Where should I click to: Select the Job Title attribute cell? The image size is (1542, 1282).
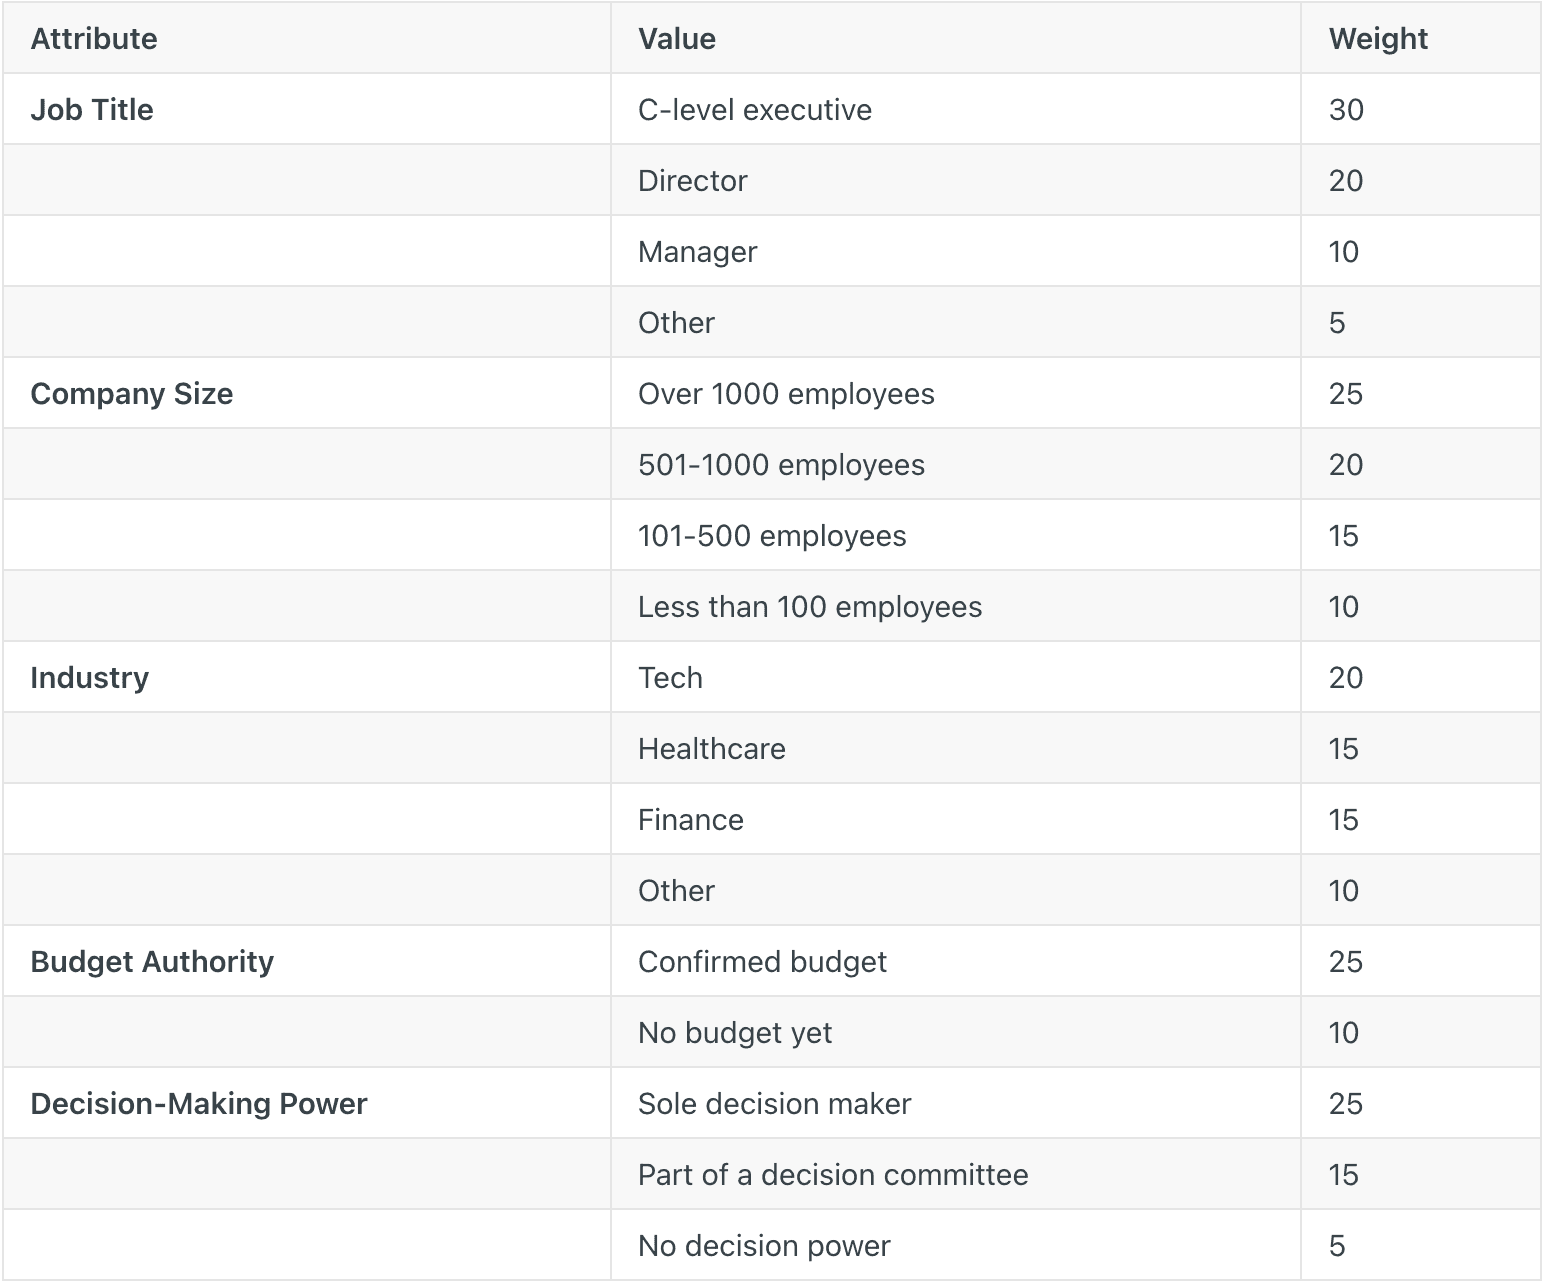click(92, 110)
